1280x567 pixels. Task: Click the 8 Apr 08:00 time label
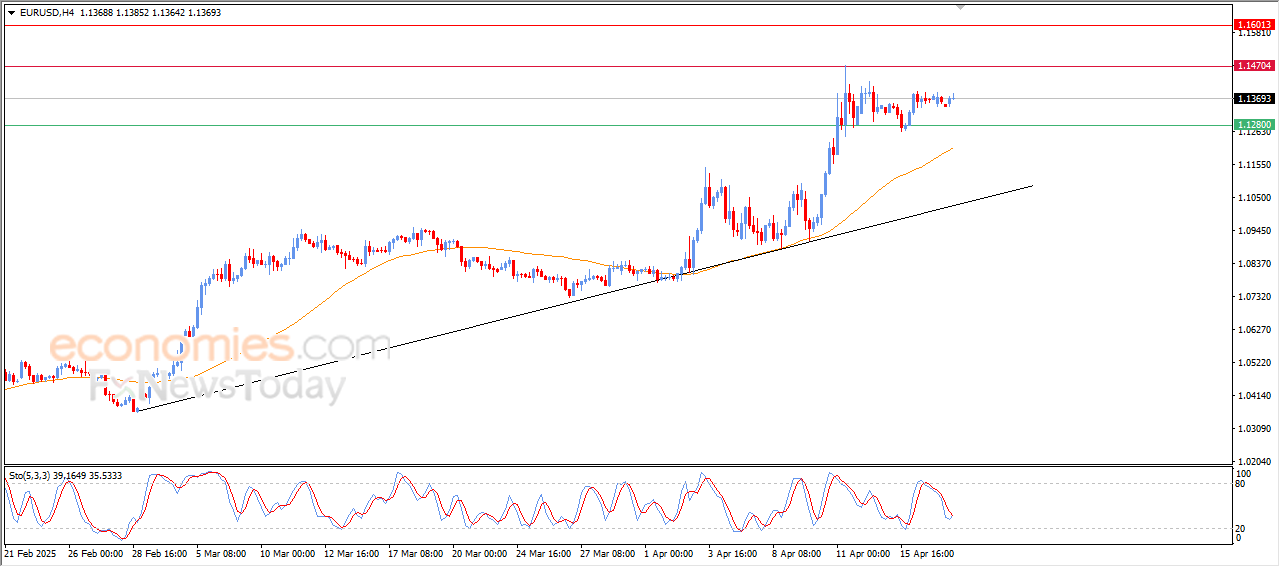point(799,553)
